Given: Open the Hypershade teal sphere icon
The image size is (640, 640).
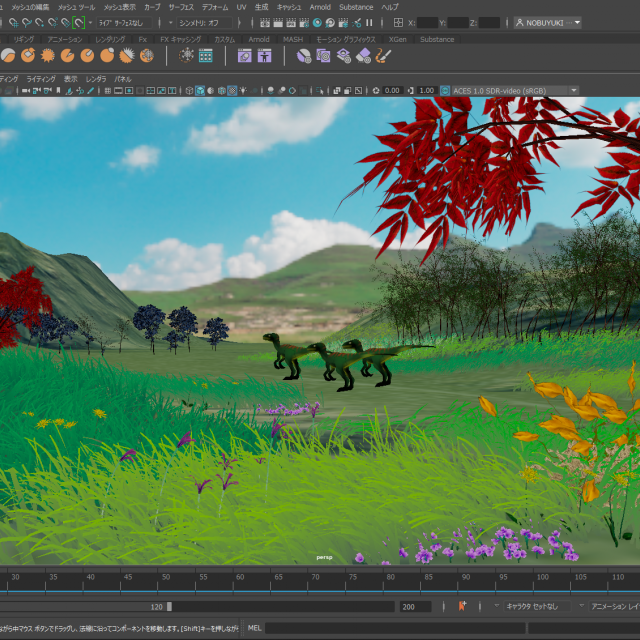Looking at the screenshot, I should (x=317, y=23).
